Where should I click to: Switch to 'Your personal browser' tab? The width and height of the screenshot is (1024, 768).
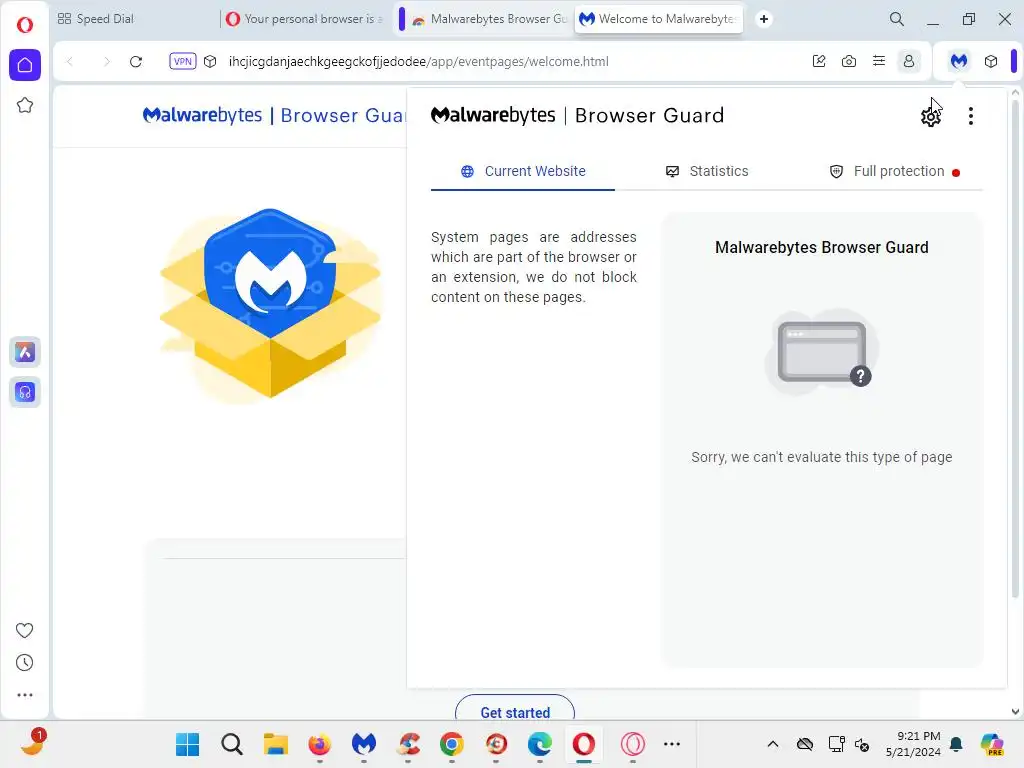click(x=306, y=19)
